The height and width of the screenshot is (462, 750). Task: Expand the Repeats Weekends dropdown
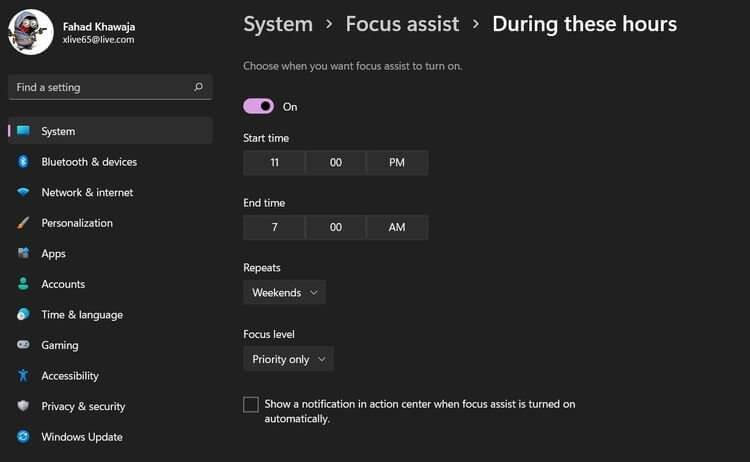285,292
